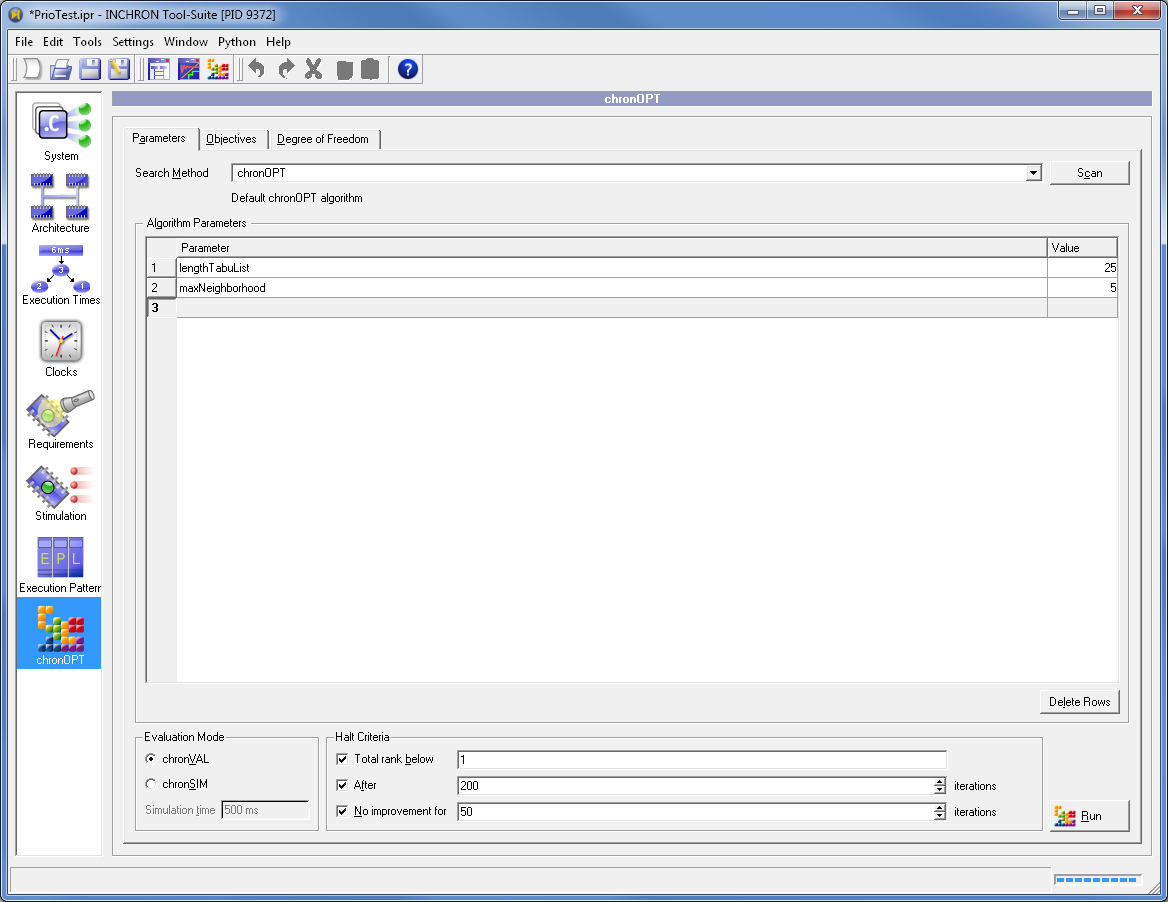This screenshot has height=902, width=1168.
Task: Open the Edit menu
Action: tap(53, 42)
